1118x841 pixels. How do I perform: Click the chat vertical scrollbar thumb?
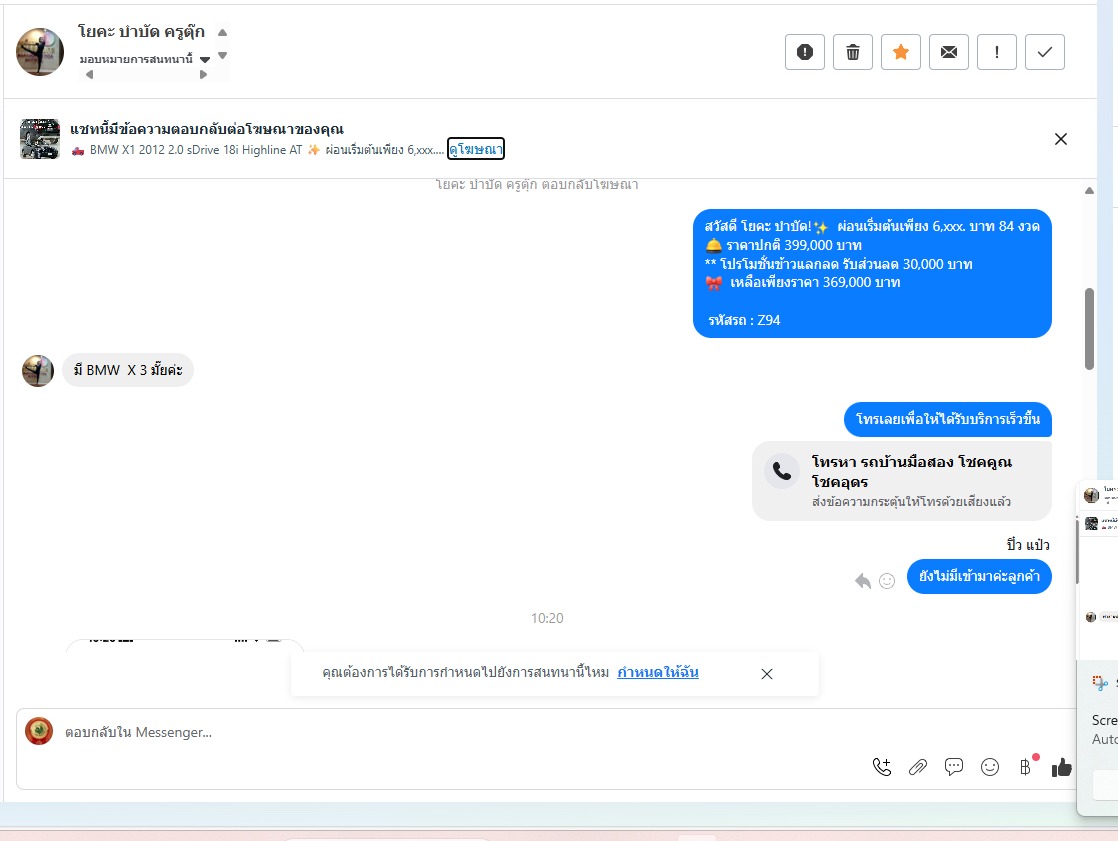1089,329
